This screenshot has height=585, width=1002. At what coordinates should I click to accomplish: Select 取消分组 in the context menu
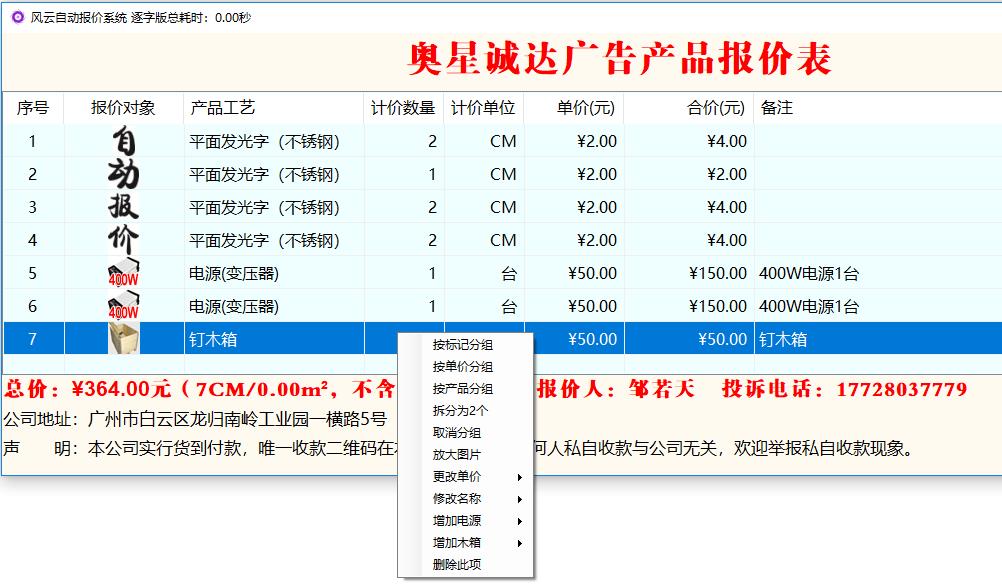457,433
